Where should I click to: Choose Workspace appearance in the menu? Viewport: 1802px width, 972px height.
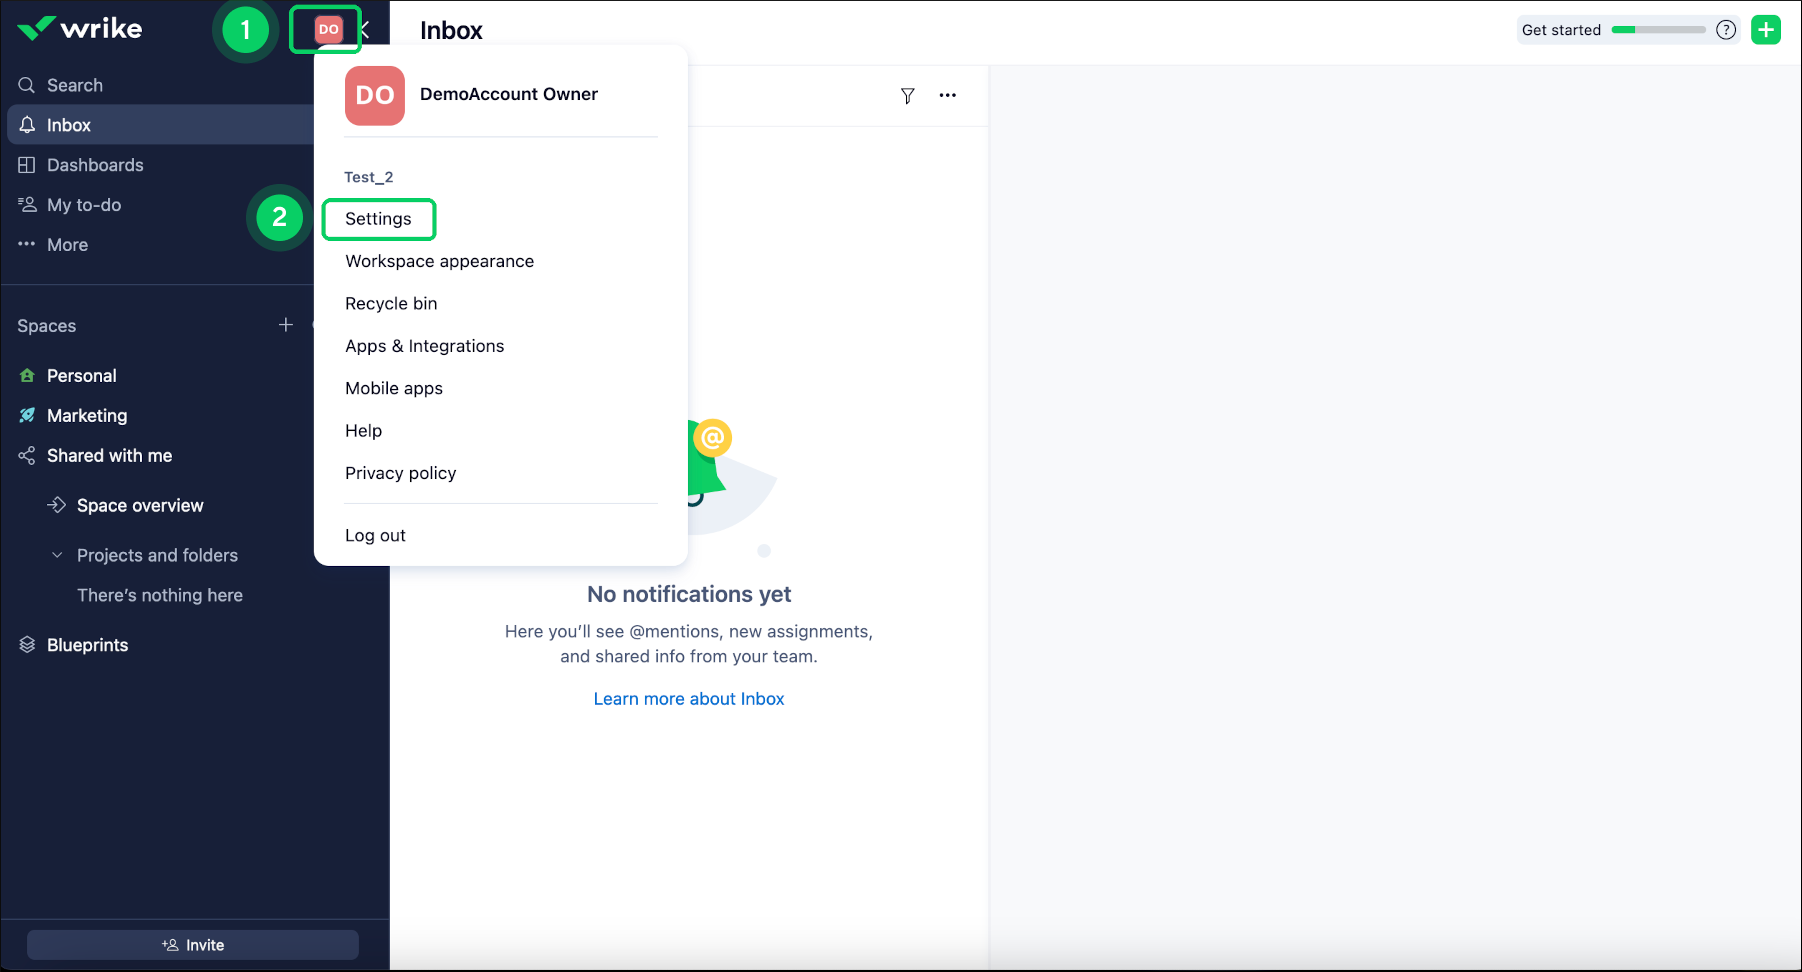(439, 261)
